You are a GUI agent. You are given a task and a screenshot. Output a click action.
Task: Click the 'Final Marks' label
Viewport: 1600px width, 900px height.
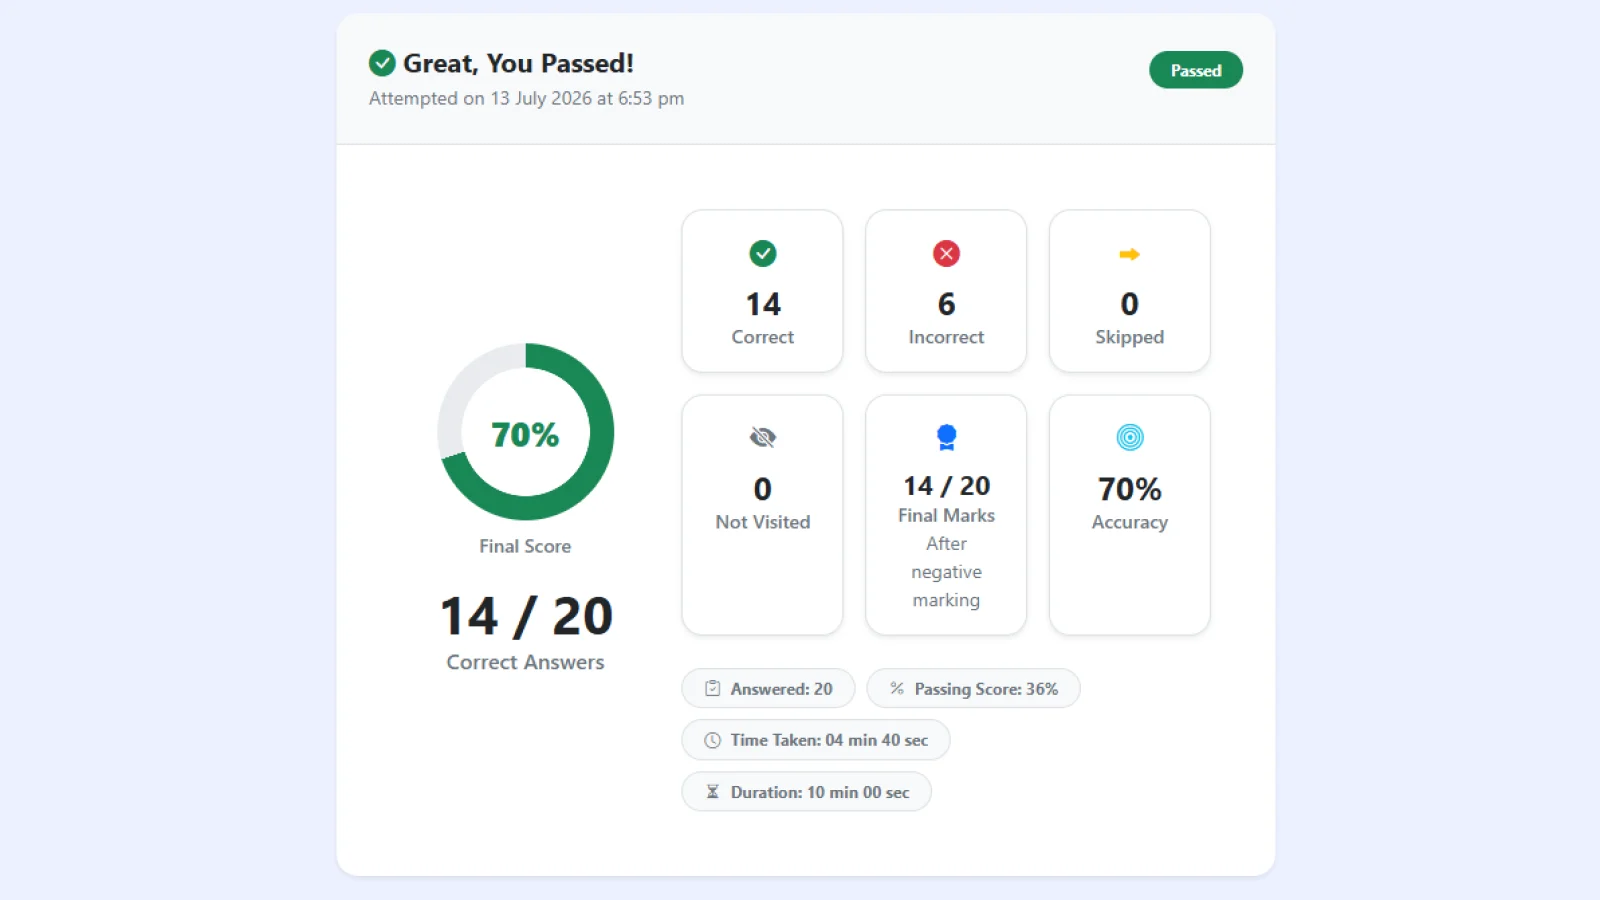coord(946,515)
